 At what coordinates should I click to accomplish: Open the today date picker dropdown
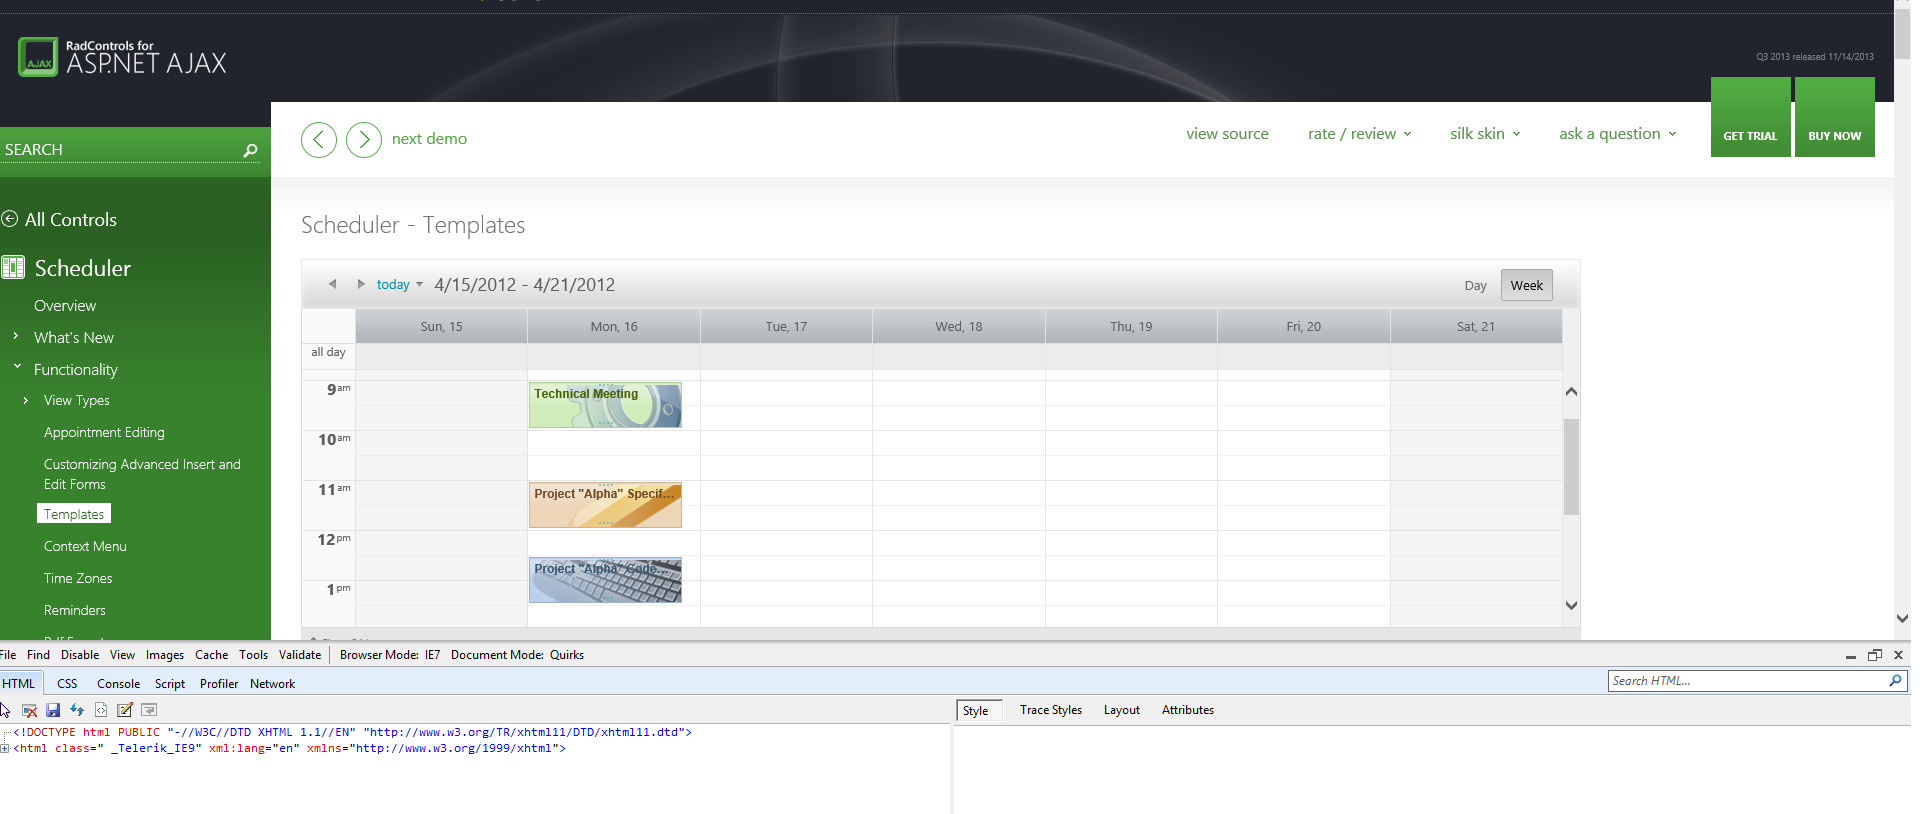(x=400, y=285)
